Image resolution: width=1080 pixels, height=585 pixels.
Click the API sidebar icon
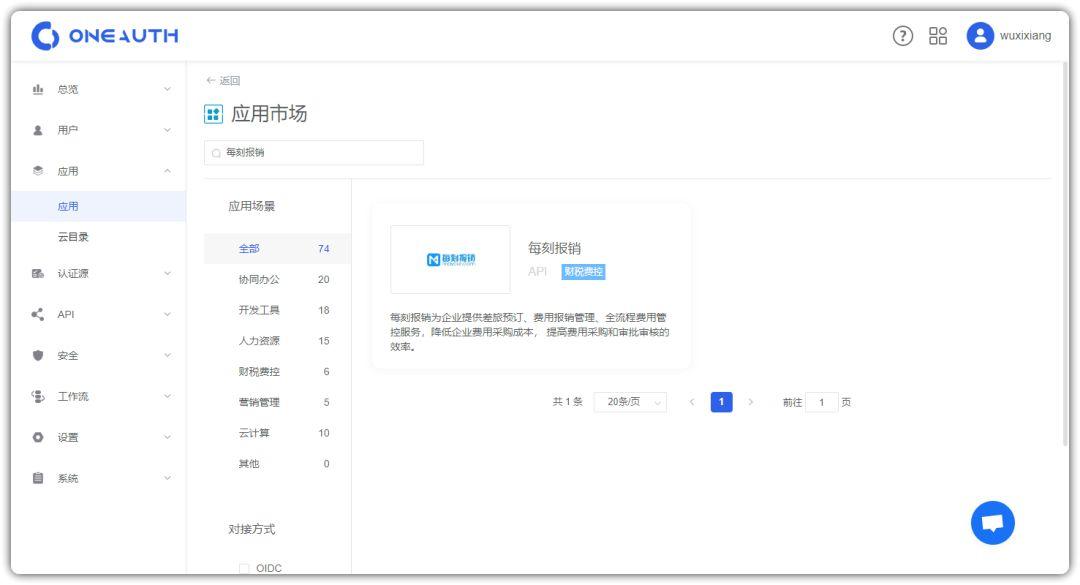pos(37,314)
